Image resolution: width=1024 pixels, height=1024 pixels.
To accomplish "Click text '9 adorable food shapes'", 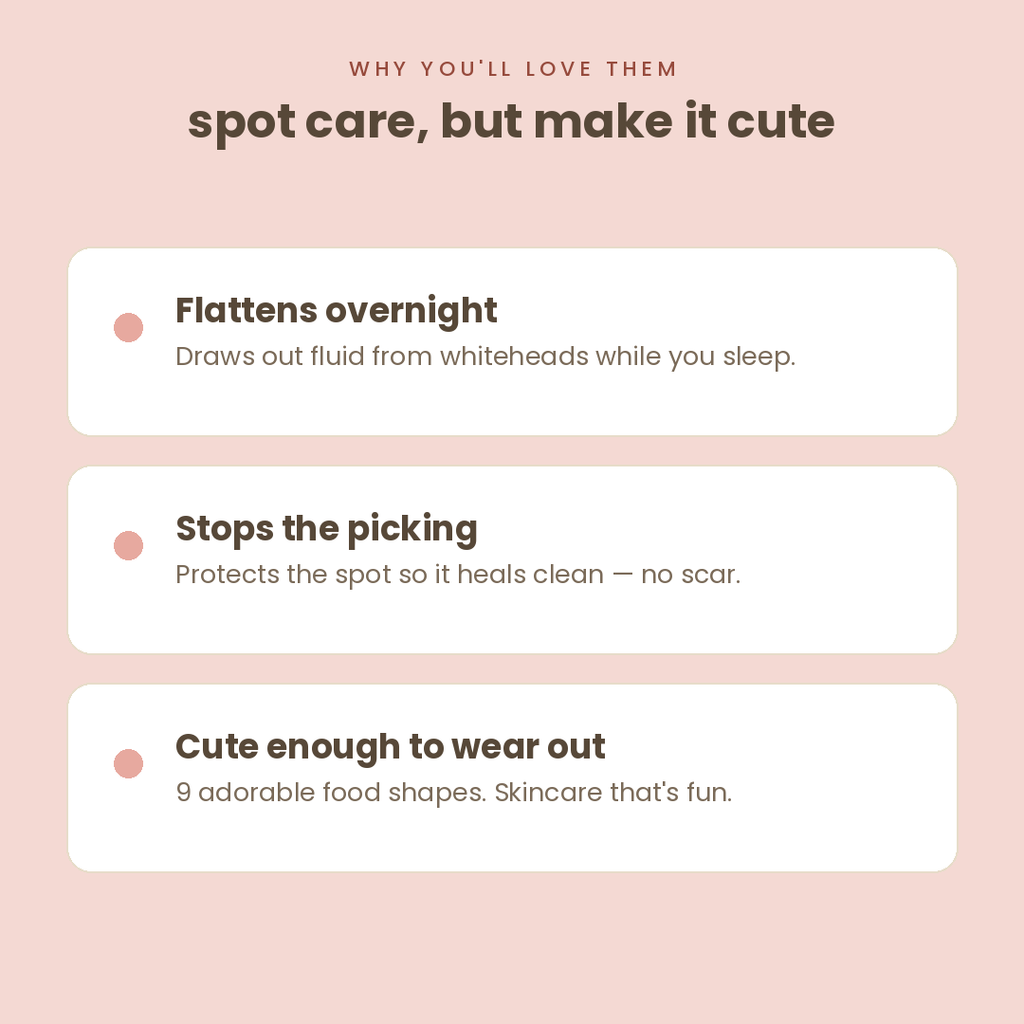I will click(330, 793).
